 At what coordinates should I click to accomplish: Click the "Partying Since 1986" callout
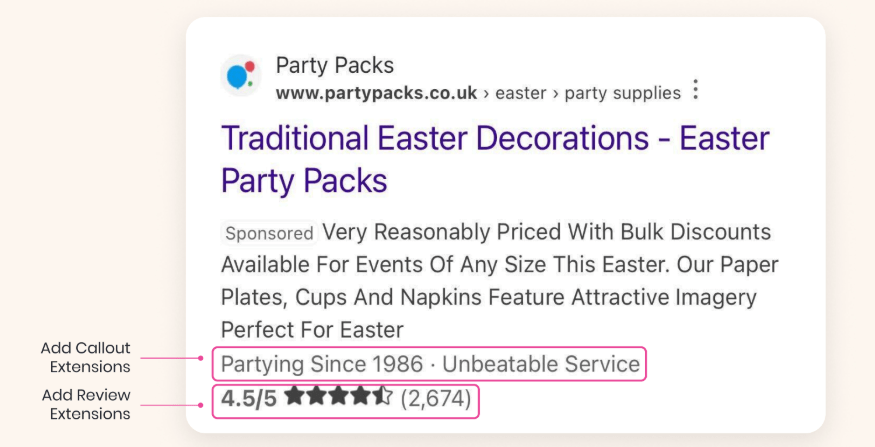click(x=322, y=364)
